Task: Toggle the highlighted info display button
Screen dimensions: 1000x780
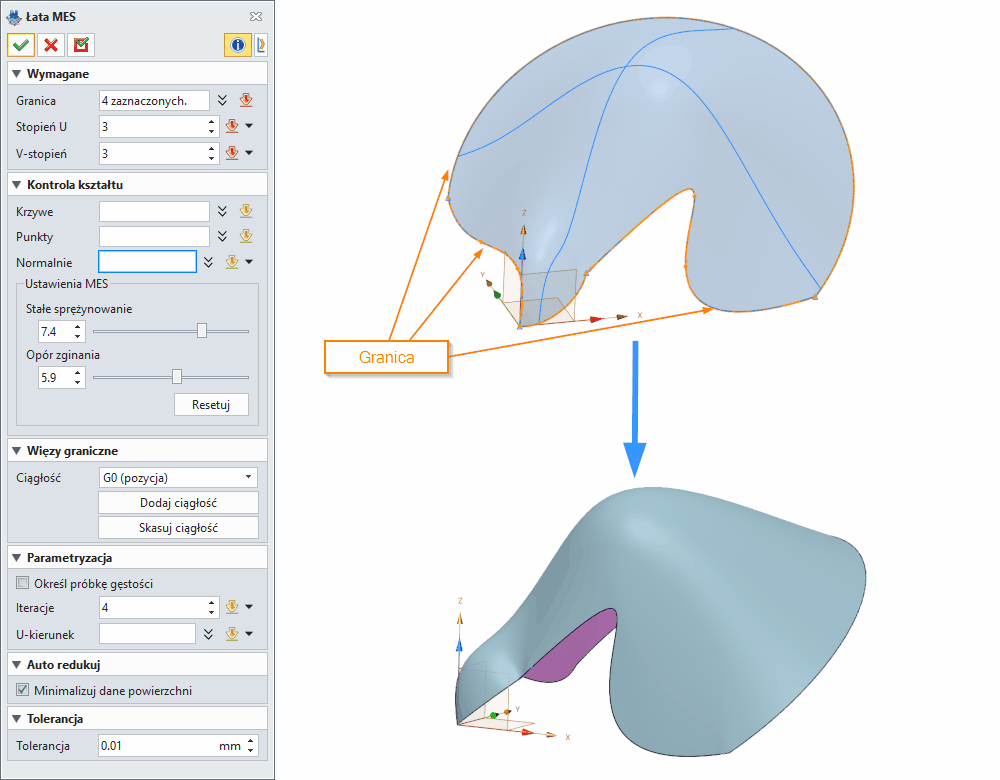Action: [x=238, y=45]
